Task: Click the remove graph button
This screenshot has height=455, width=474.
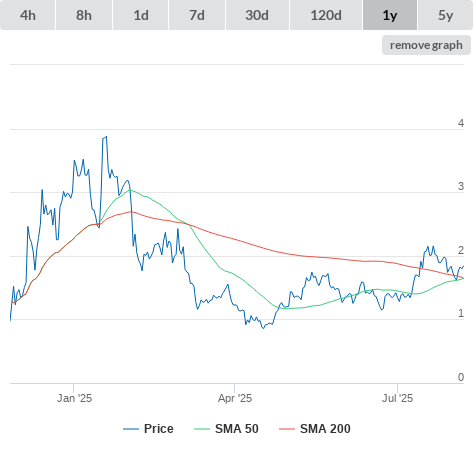Action: click(x=426, y=45)
